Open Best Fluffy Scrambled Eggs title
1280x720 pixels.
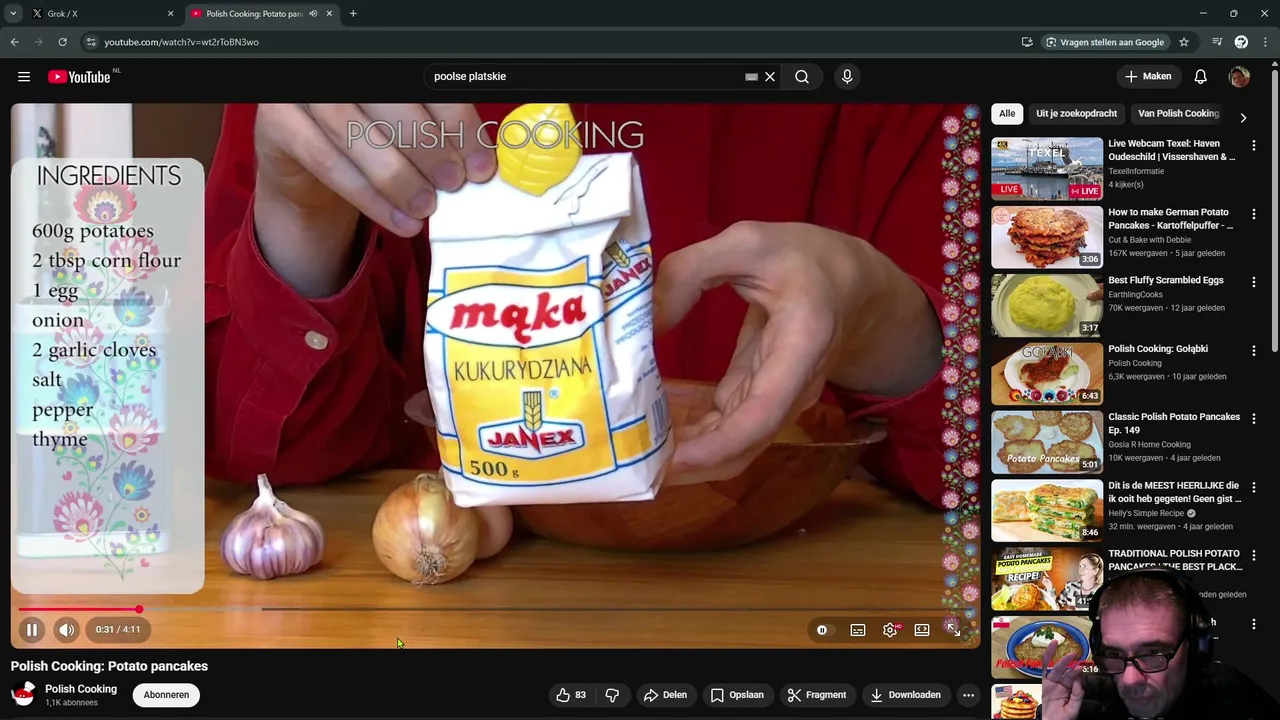[1166, 281]
